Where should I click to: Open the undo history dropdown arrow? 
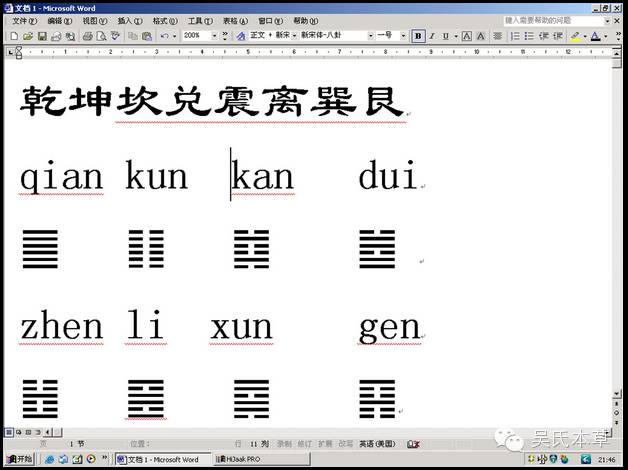tap(175, 36)
